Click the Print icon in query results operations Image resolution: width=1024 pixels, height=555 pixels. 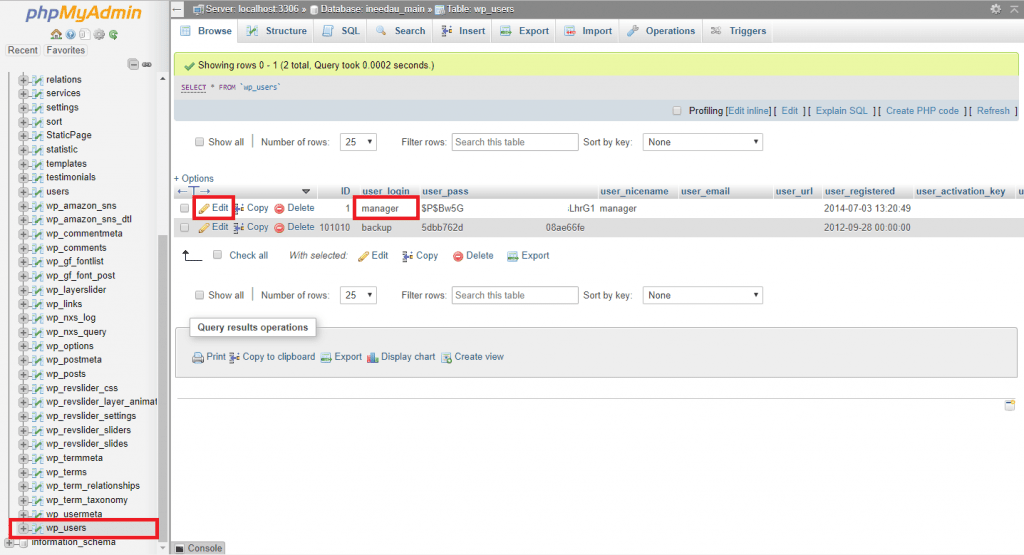point(198,357)
